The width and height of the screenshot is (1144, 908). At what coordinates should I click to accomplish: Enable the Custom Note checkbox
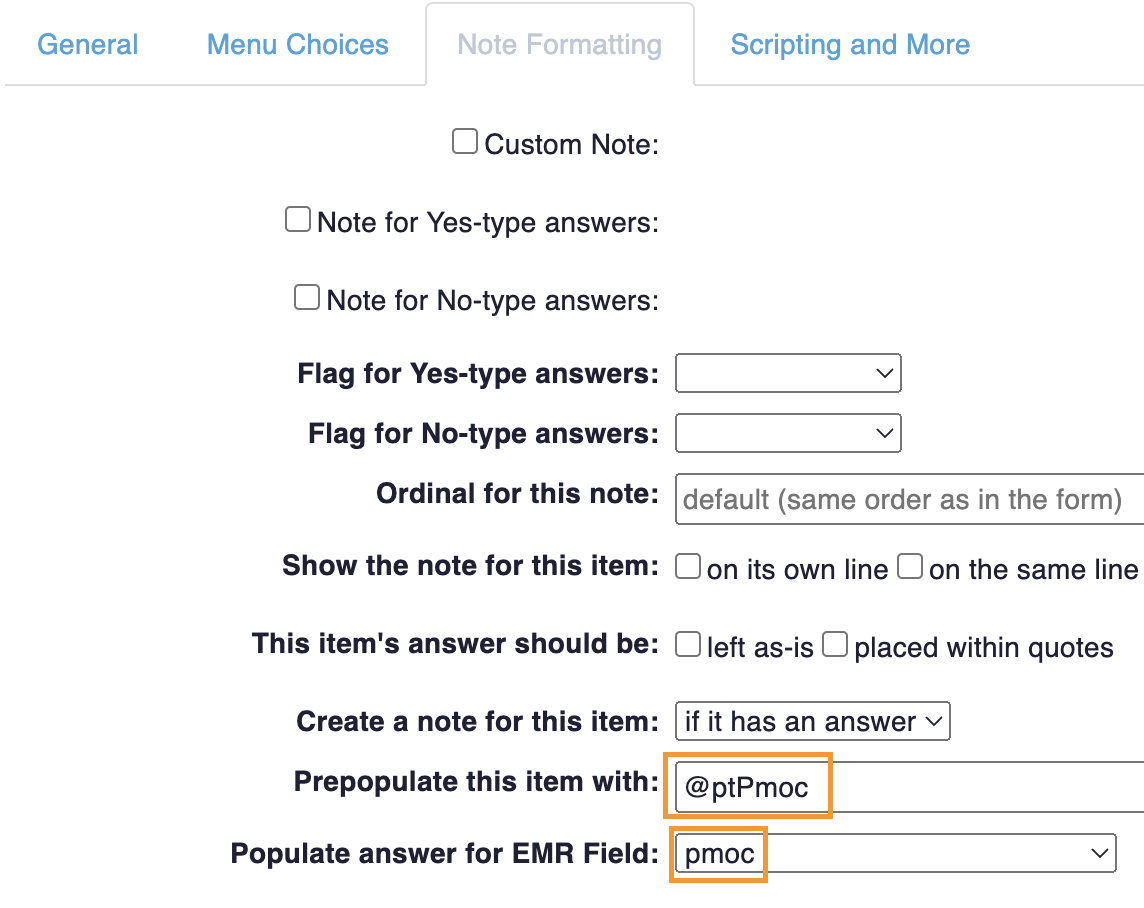click(464, 142)
